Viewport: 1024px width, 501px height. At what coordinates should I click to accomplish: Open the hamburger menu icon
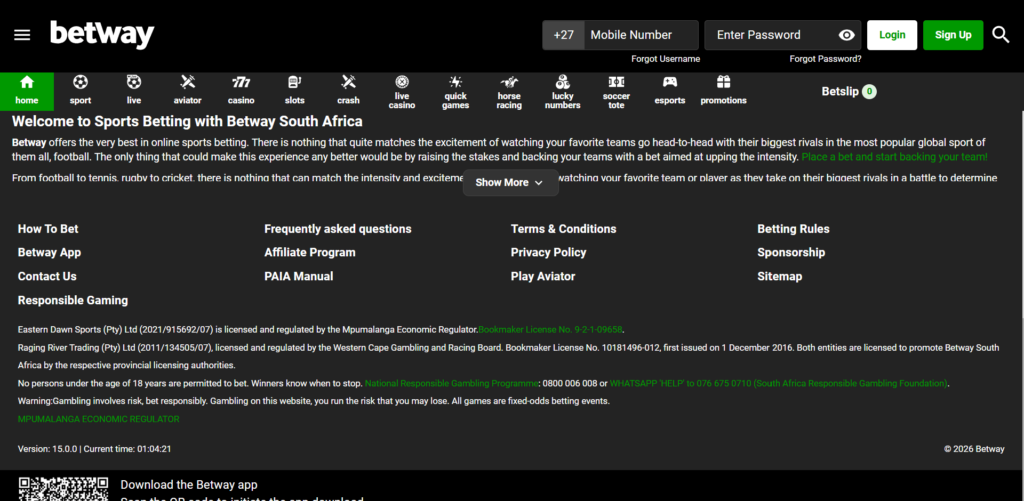tap(22, 35)
